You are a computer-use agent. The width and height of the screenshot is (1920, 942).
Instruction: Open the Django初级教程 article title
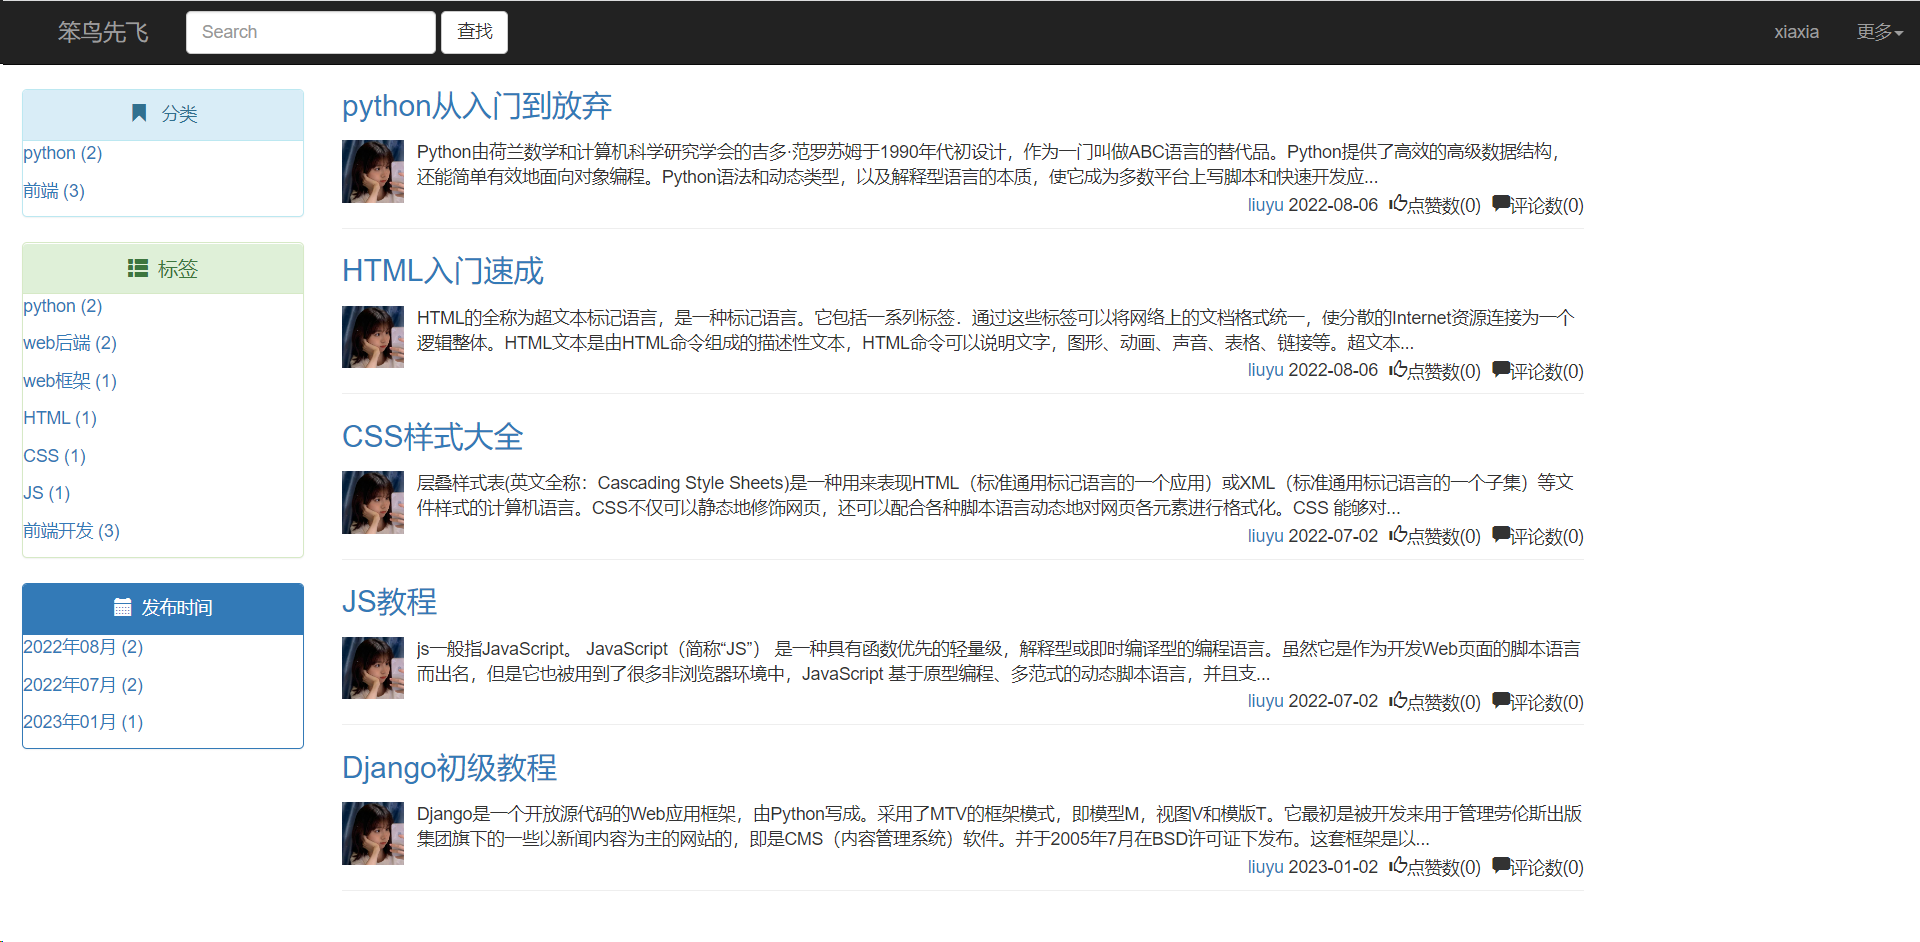pos(449,768)
